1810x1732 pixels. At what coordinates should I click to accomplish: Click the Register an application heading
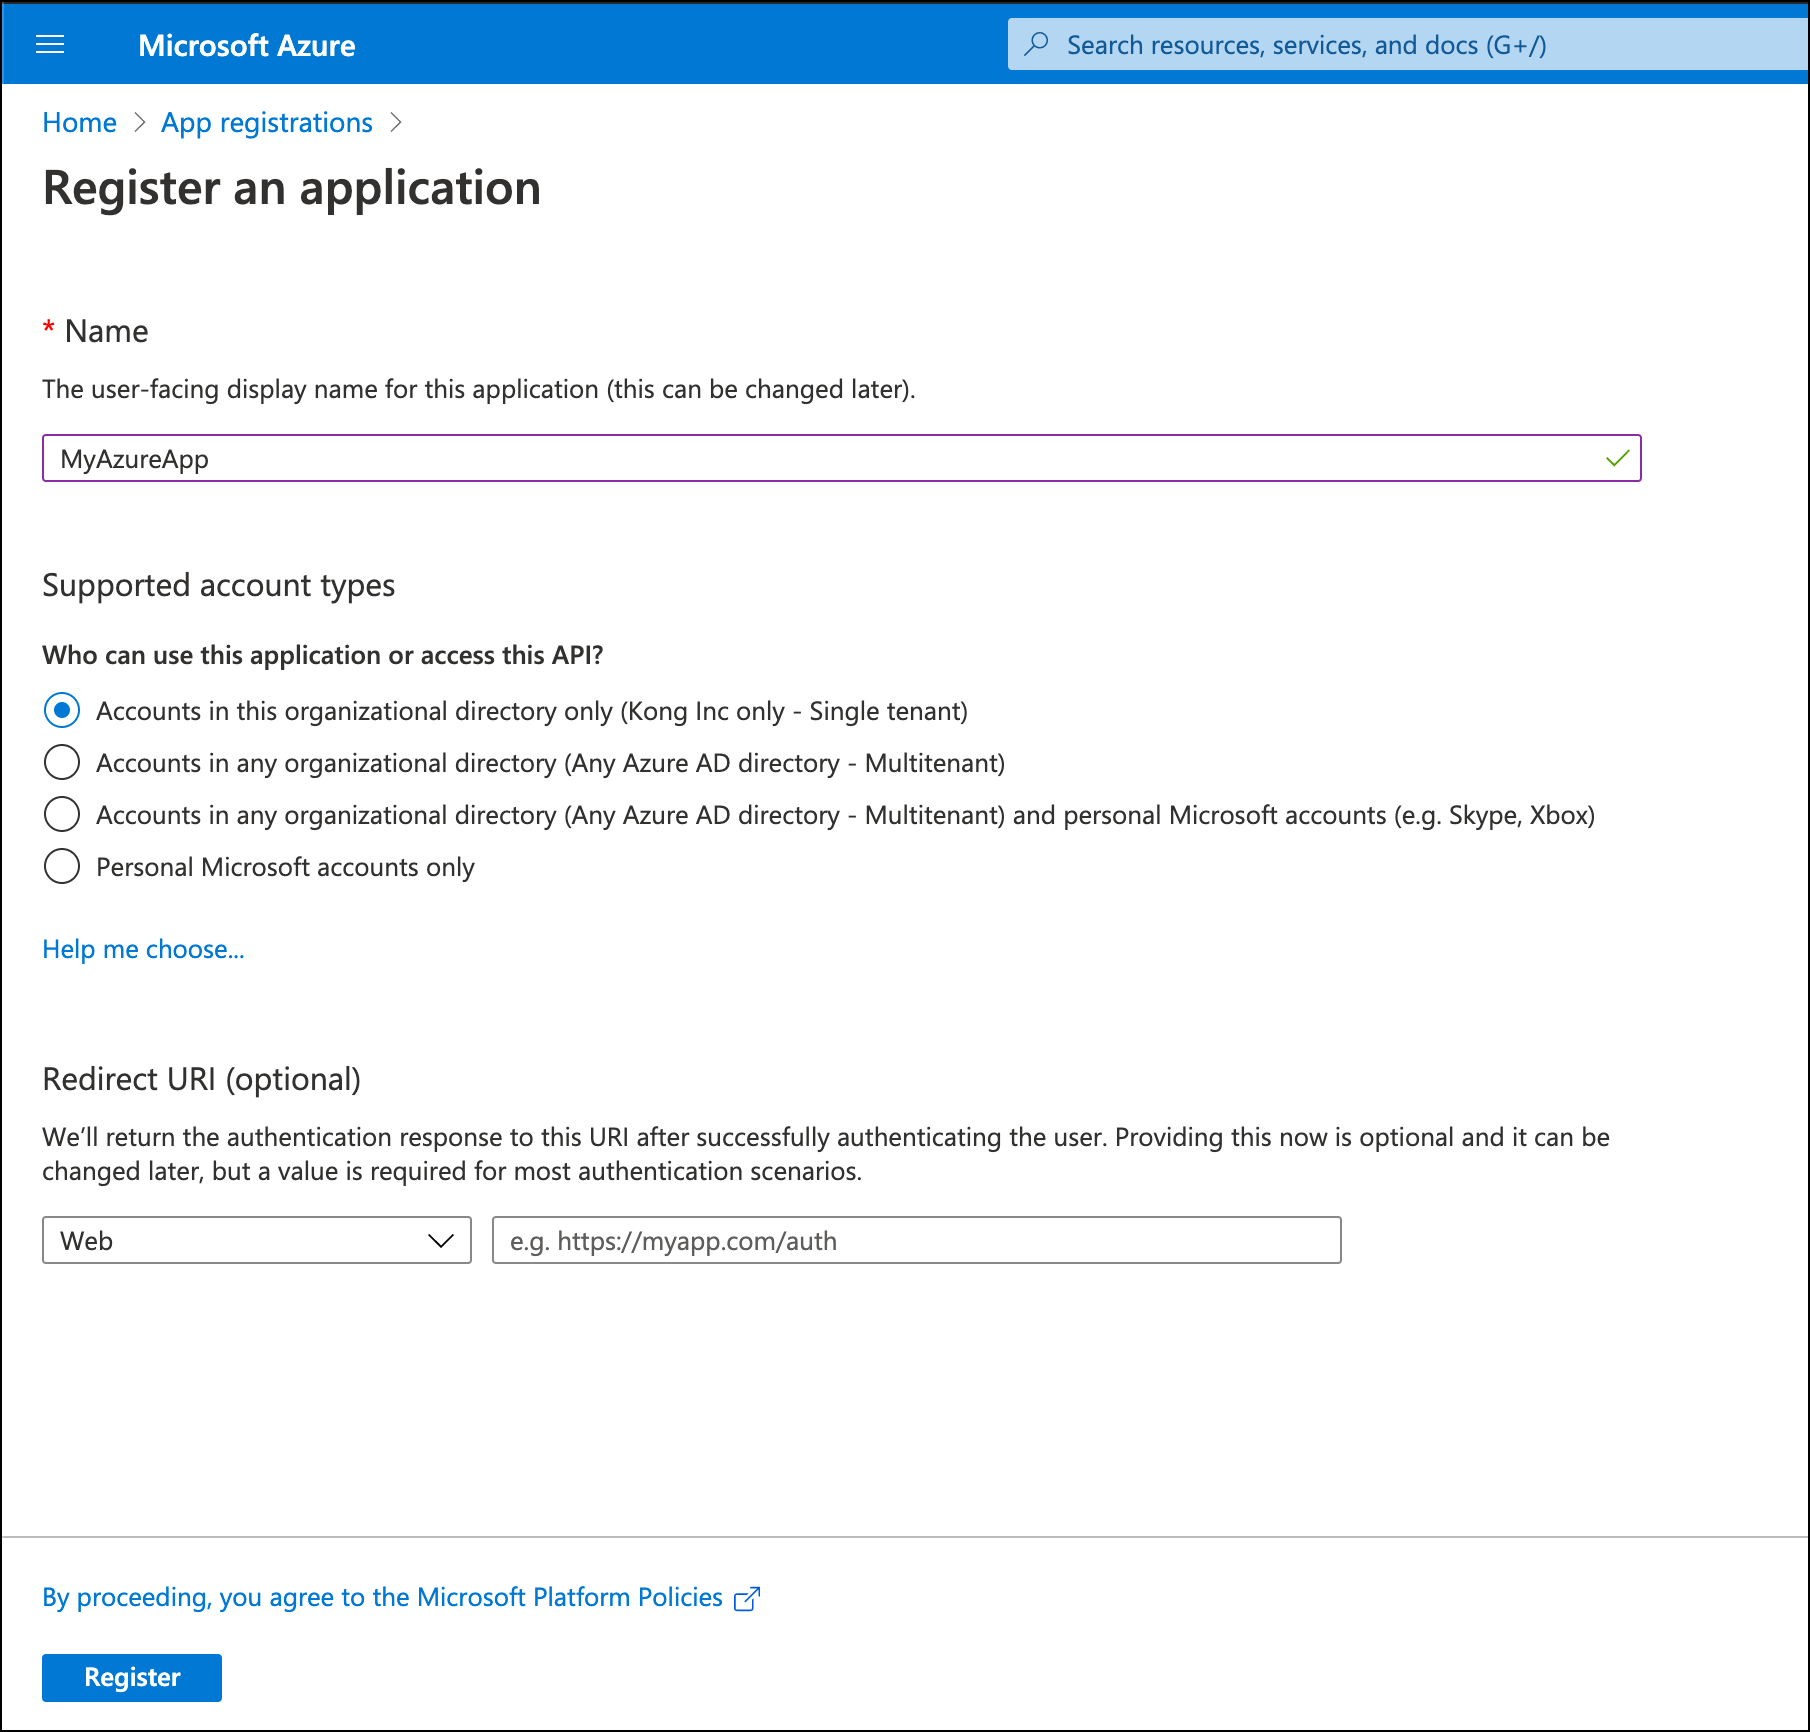tap(292, 188)
